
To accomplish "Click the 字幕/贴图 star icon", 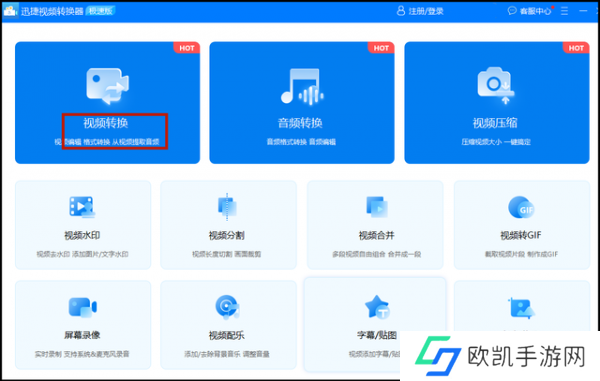I will tap(377, 307).
